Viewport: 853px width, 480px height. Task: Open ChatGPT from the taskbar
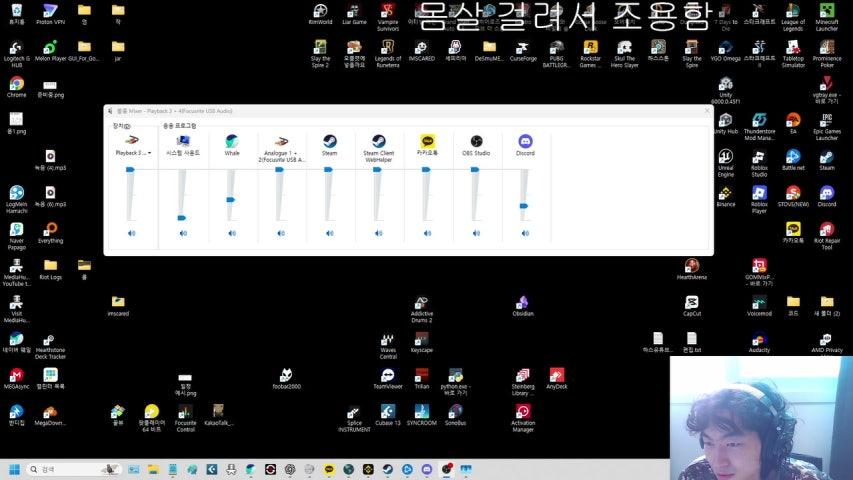click(289, 469)
